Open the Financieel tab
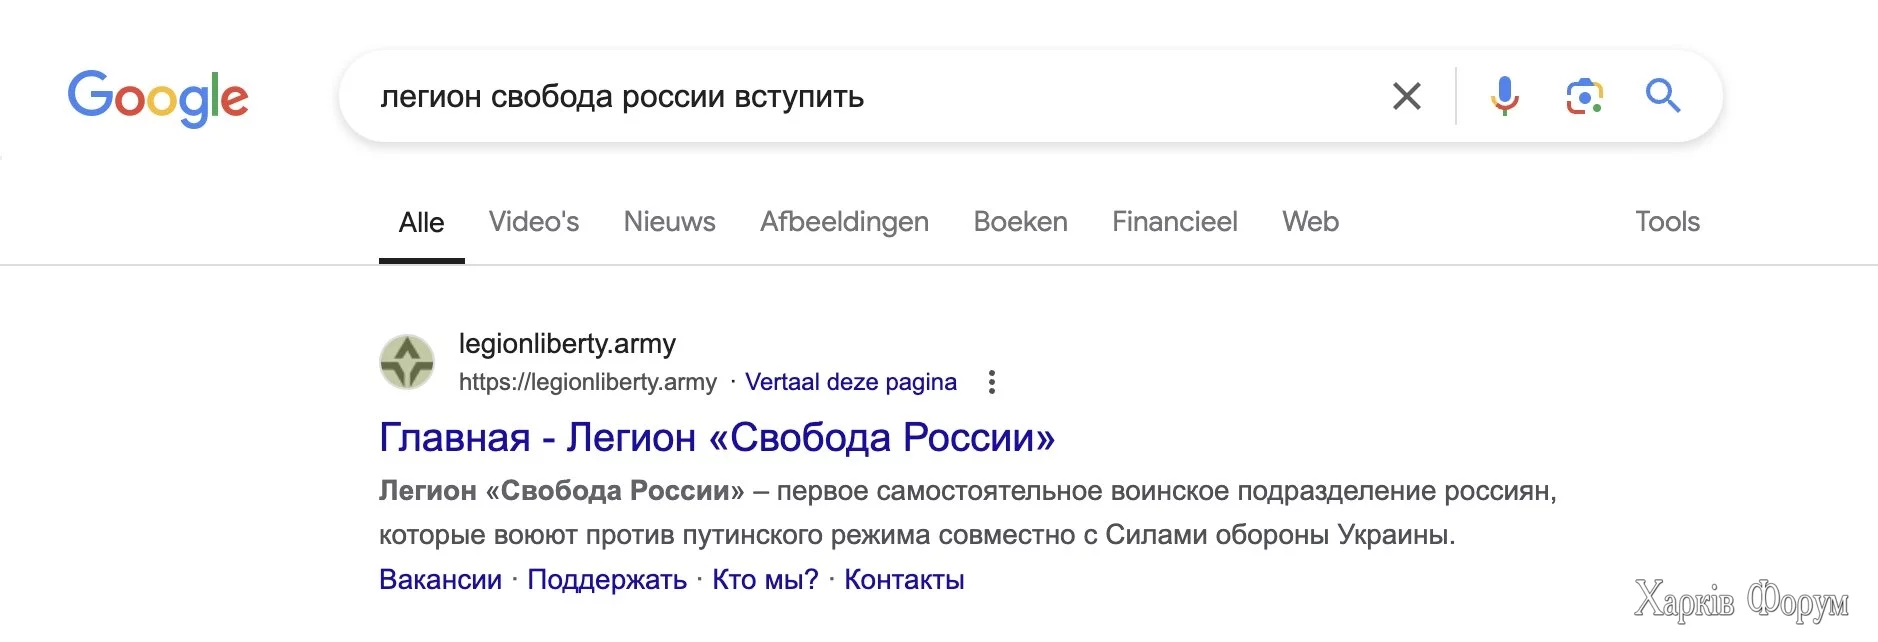Image resolution: width=1878 pixels, height=642 pixels. (1174, 222)
